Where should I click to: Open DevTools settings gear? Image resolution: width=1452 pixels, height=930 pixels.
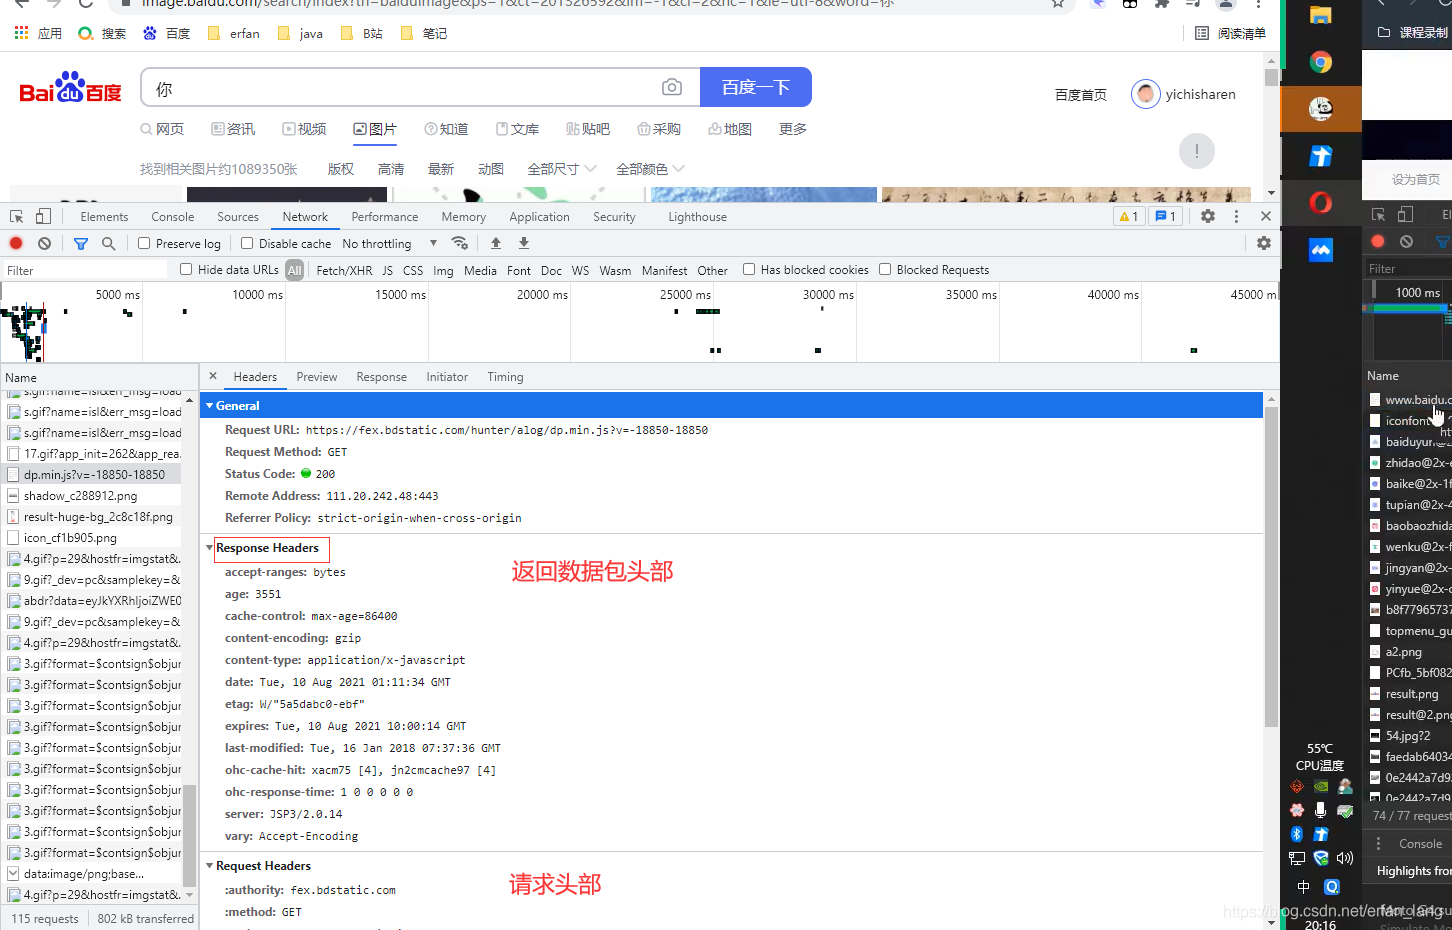pyautogui.click(x=1208, y=216)
